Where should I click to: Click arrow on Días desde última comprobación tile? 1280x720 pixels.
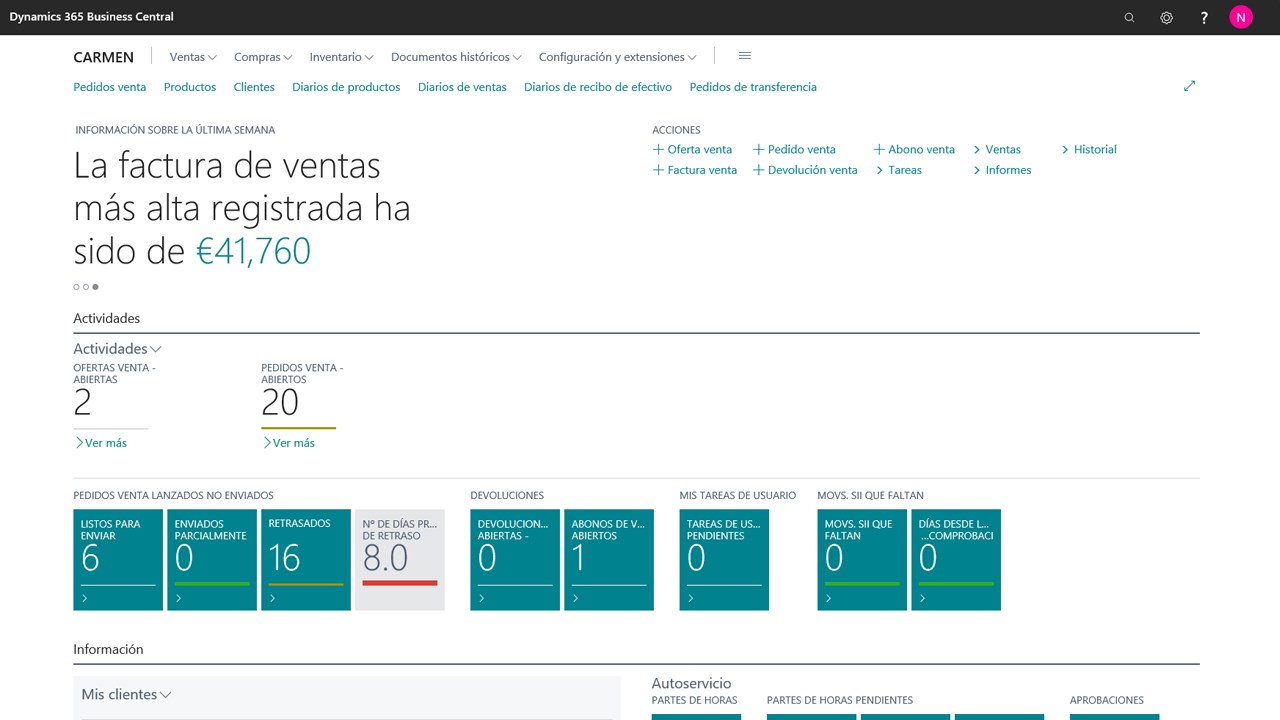(x=923, y=598)
